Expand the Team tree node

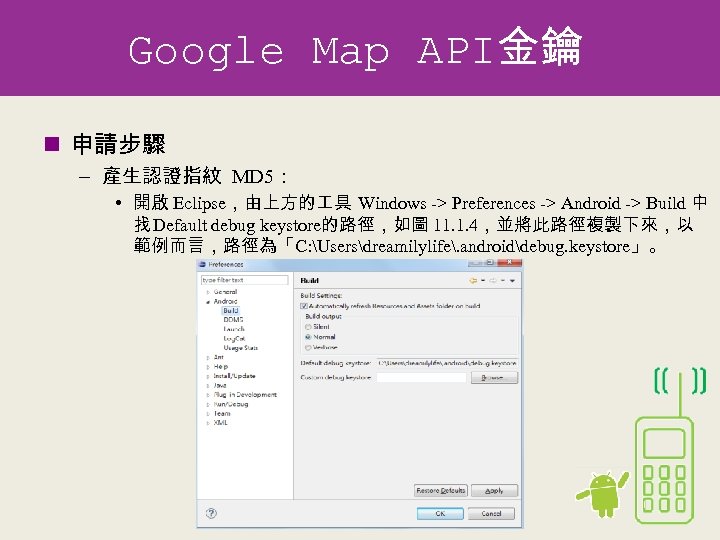click(x=208, y=414)
